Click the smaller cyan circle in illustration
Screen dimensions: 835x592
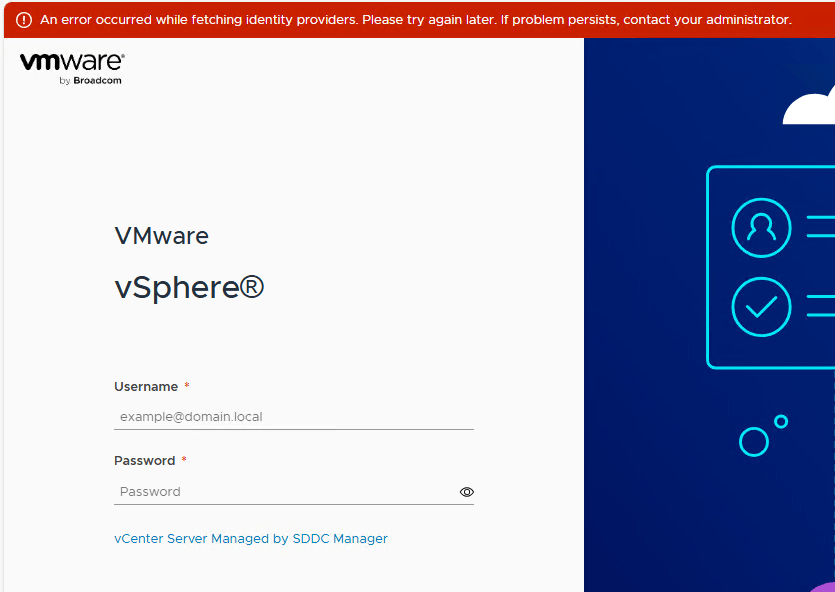[x=781, y=422]
